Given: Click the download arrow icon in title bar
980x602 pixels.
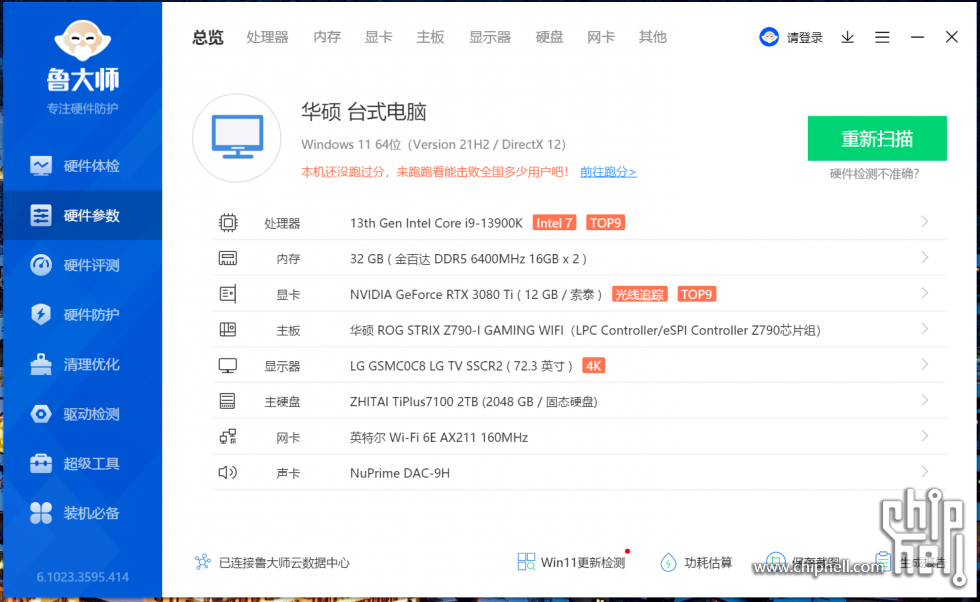Looking at the screenshot, I should point(848,38).
